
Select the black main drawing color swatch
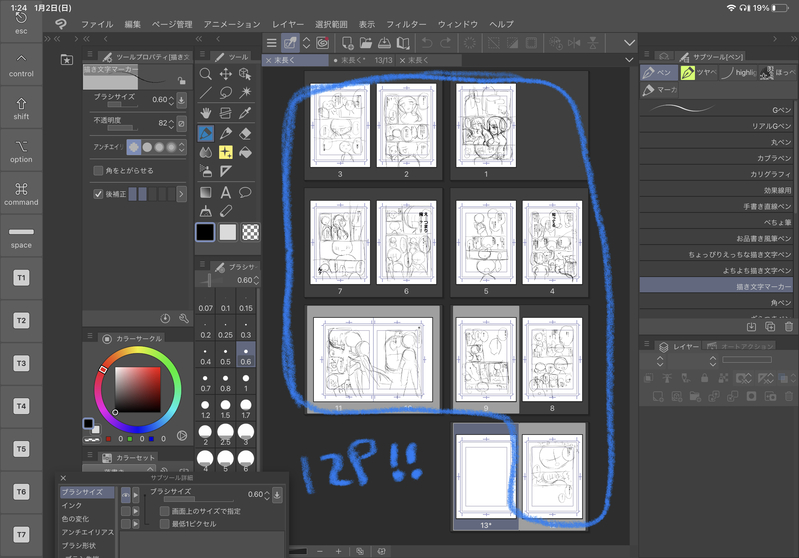click(205, 232)
